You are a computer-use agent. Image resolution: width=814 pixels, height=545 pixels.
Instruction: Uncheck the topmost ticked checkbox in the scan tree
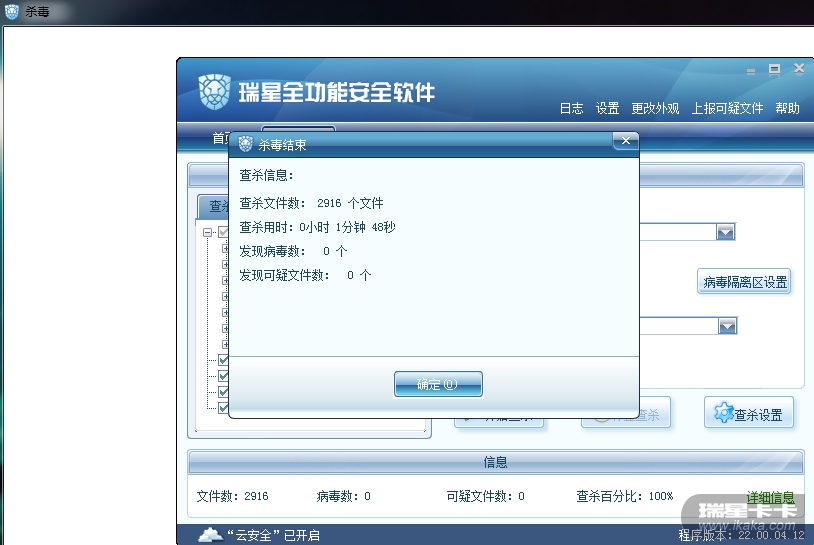pos(224,360)
